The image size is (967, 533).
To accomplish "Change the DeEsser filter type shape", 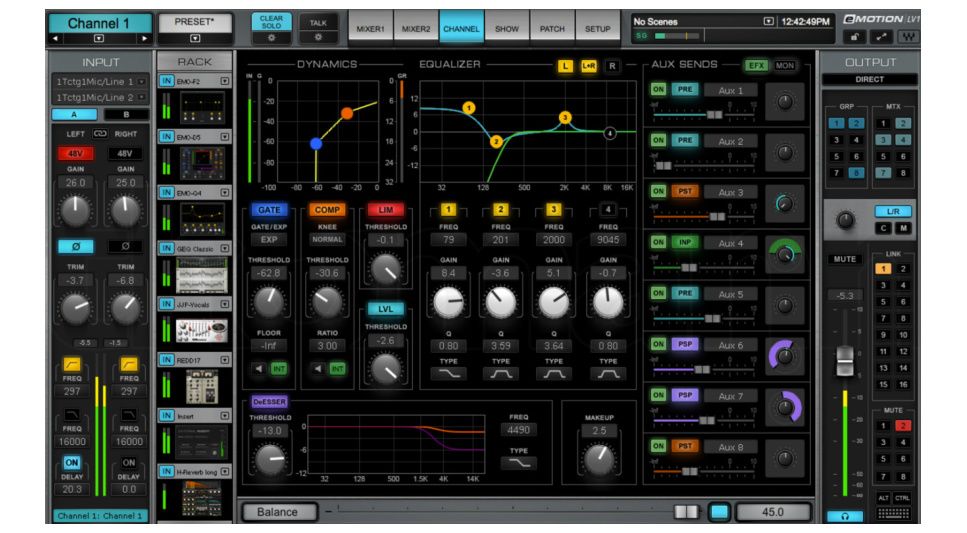I will [x=519, y=463].
